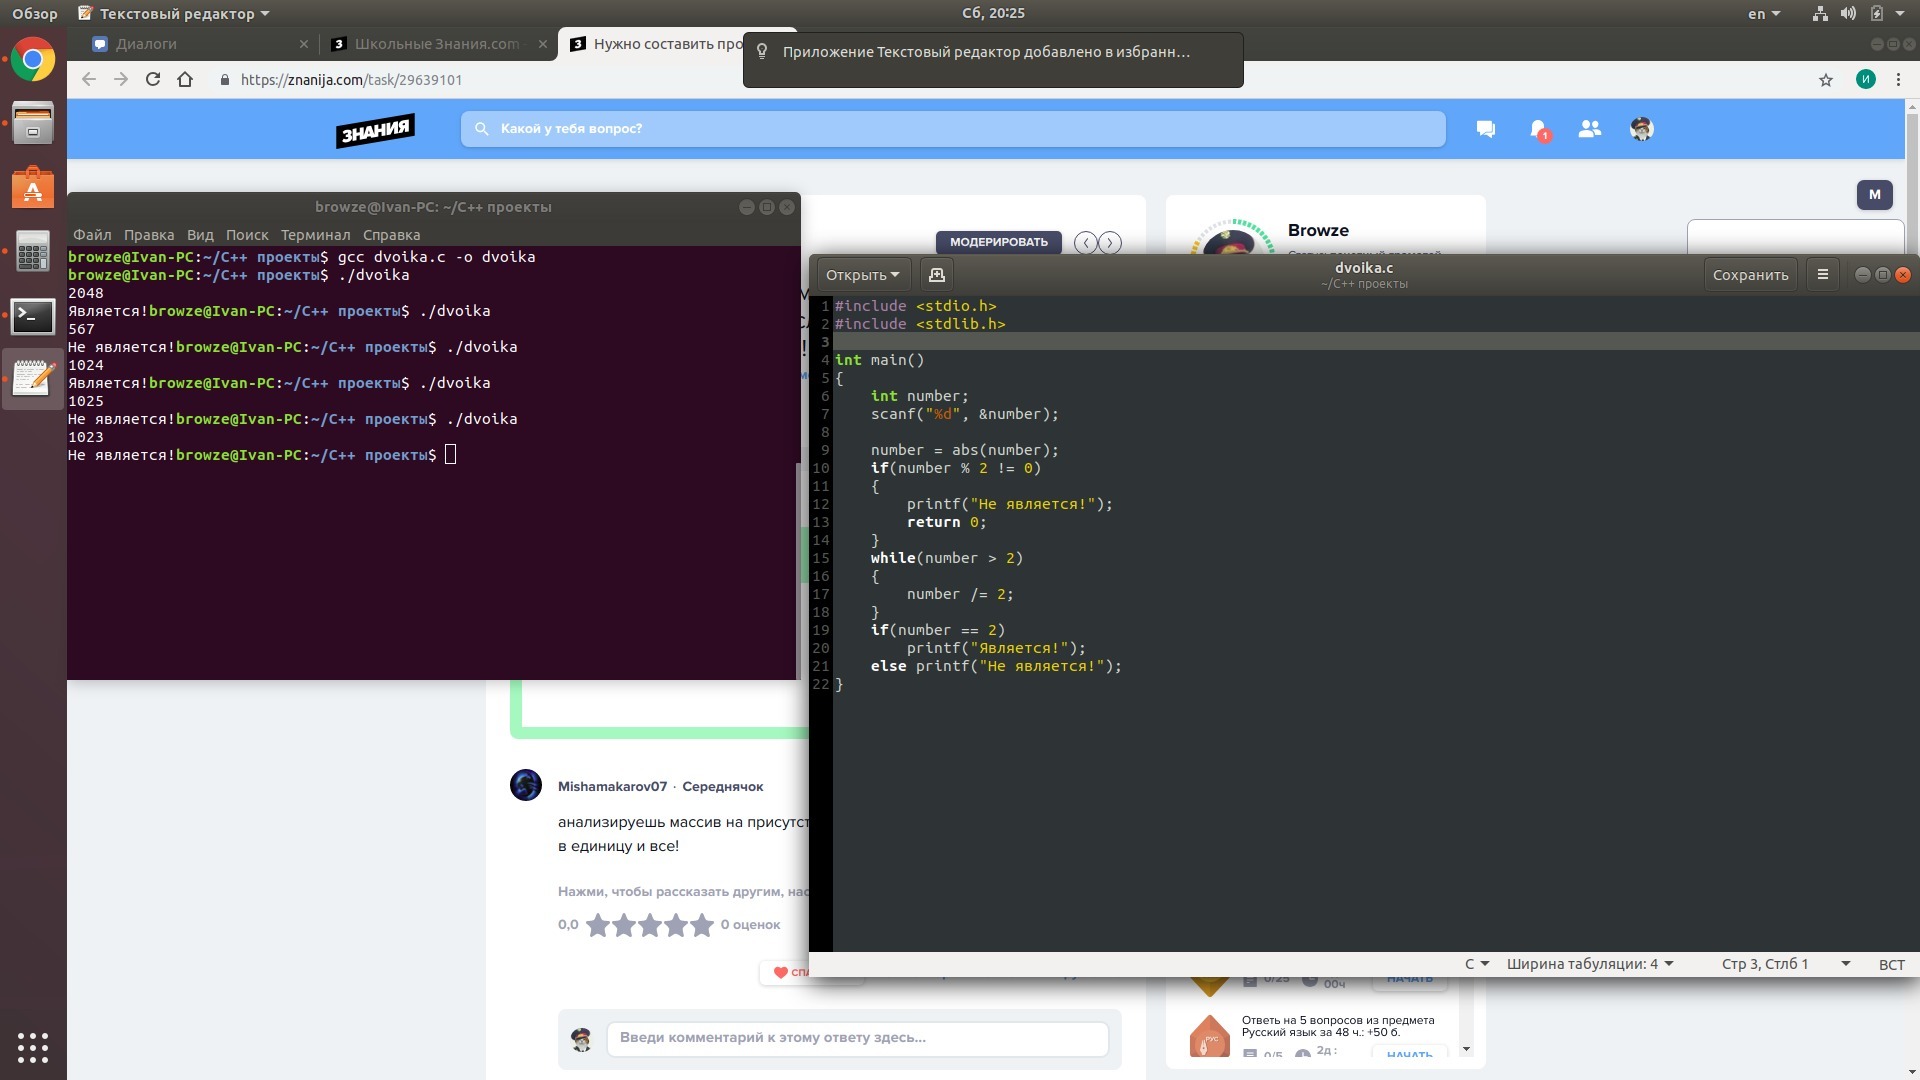Click the МОДЕРИРОВАТЬ button
The image size is (1920, 1080).
(998, 242)
